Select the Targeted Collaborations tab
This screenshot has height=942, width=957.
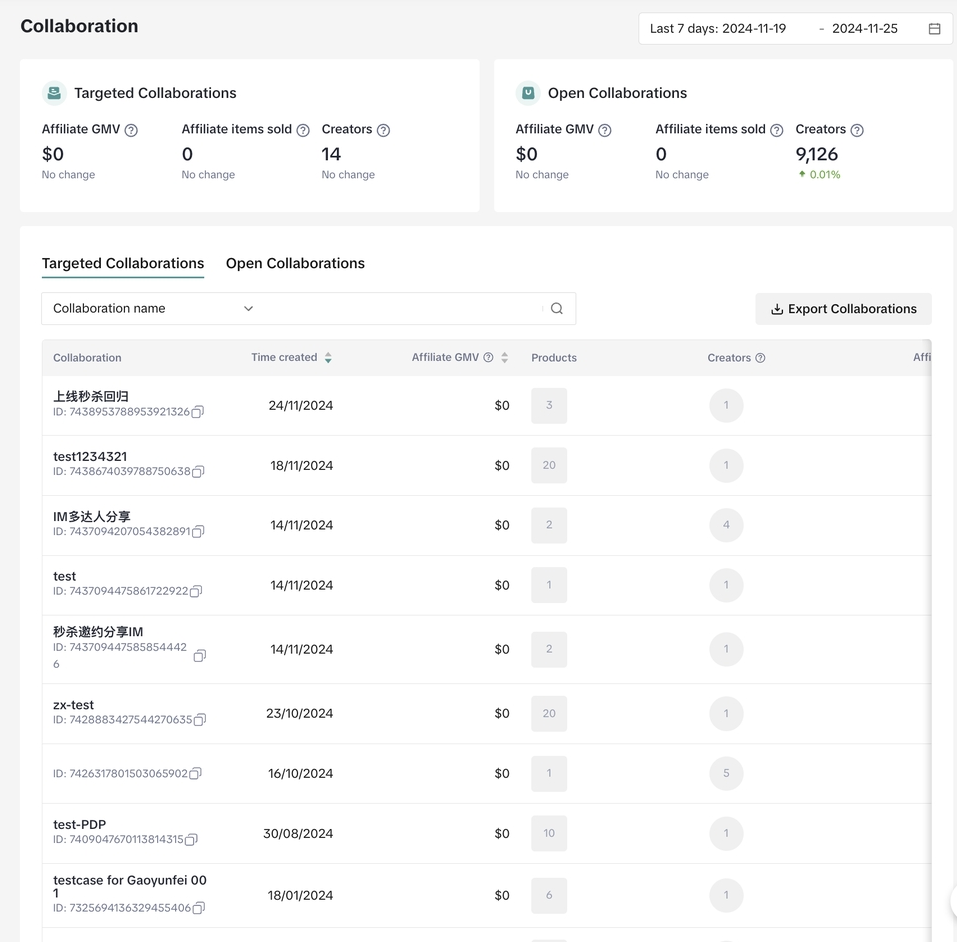(123, 264)
